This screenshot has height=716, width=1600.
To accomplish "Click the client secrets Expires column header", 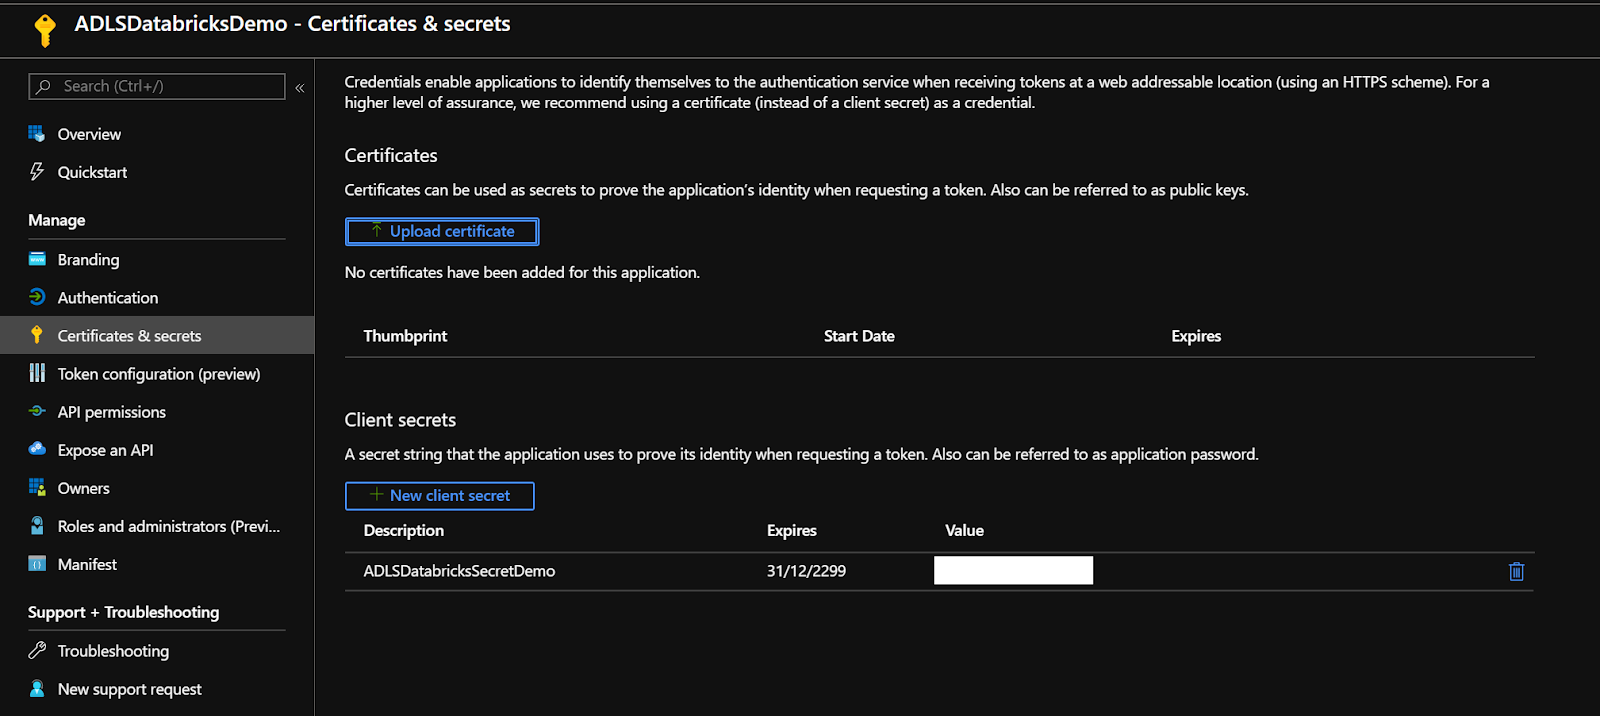I will coord(792,530).
